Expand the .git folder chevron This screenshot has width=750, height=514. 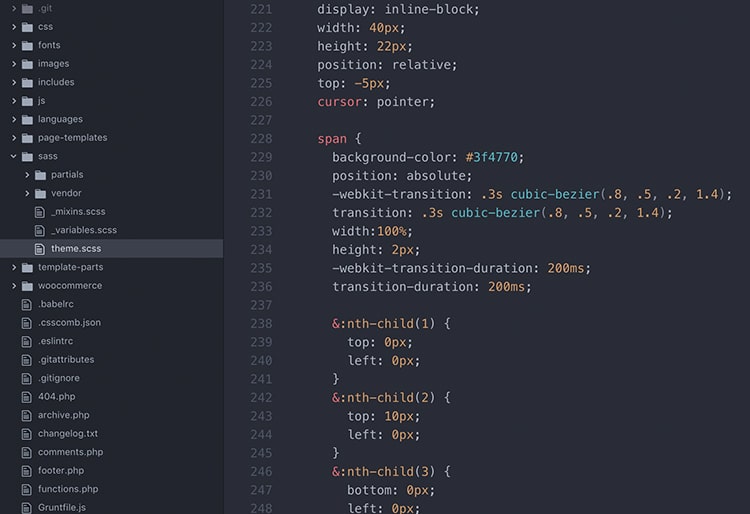tap(14, 8)
